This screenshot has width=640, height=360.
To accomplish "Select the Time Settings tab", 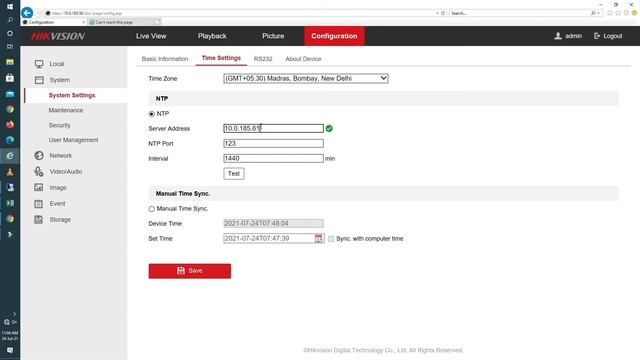I will coord(221,58).
